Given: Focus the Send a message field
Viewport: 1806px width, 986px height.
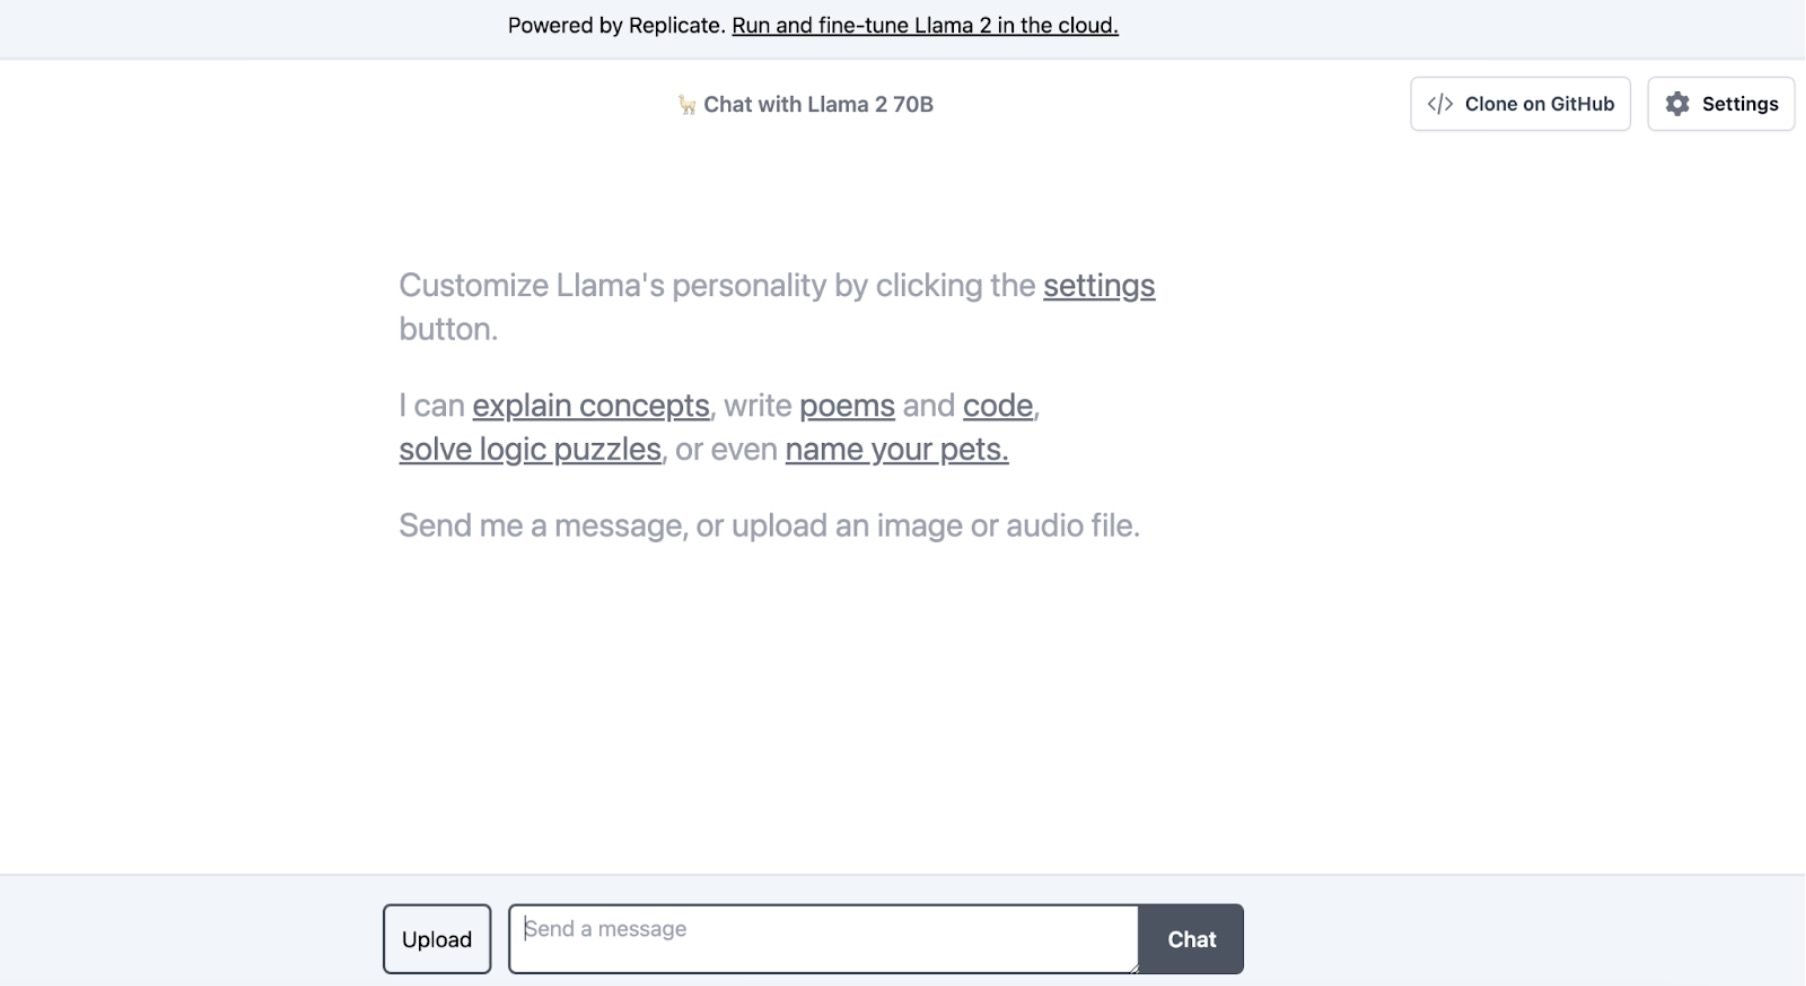Looking at the screenshot, I should 824,939.
